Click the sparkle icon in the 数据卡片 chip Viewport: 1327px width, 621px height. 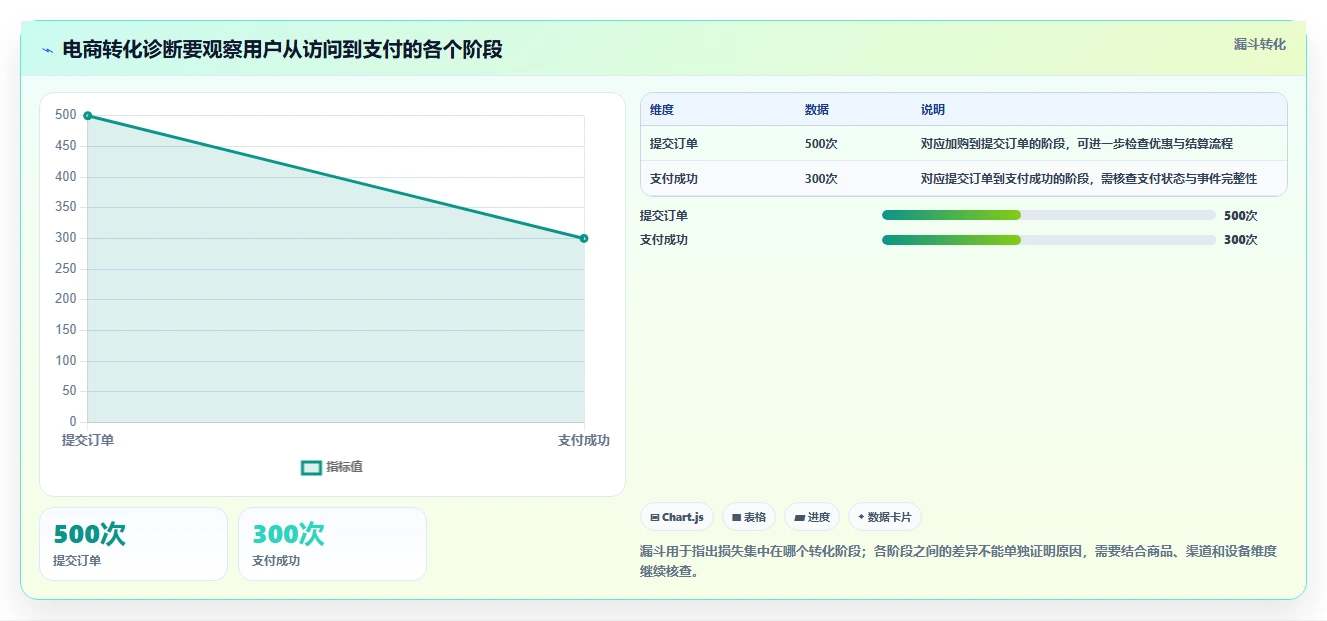pyautogui.click(x=861, y=517)
